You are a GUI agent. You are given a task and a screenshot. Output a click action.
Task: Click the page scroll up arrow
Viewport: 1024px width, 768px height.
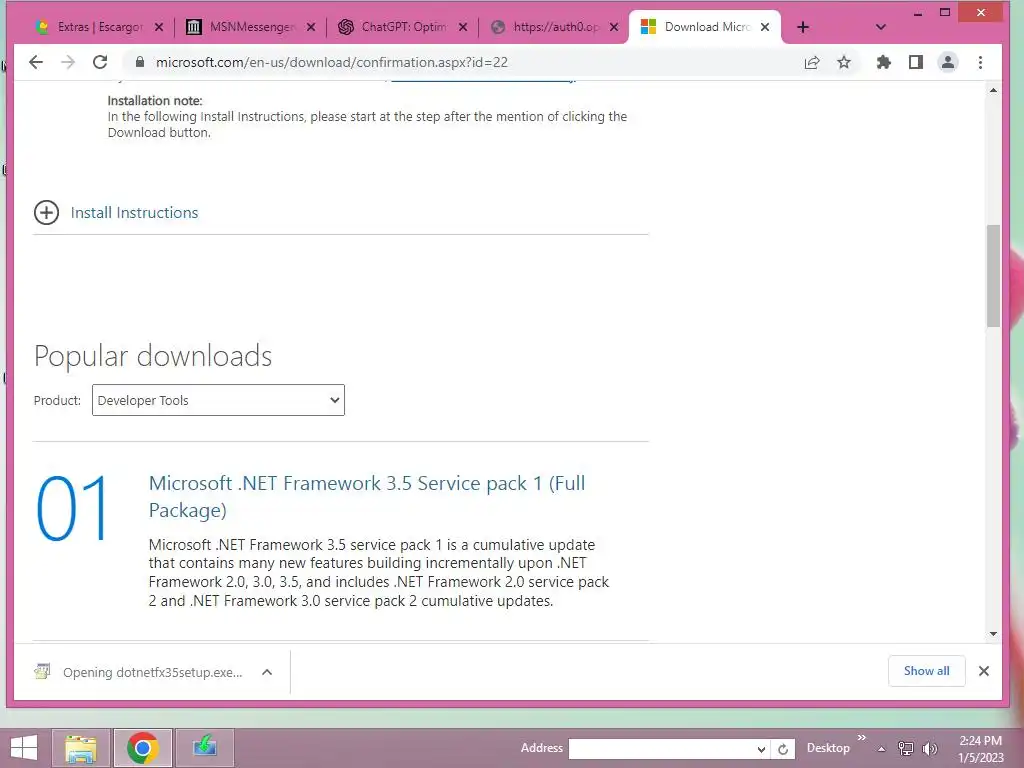993,90
